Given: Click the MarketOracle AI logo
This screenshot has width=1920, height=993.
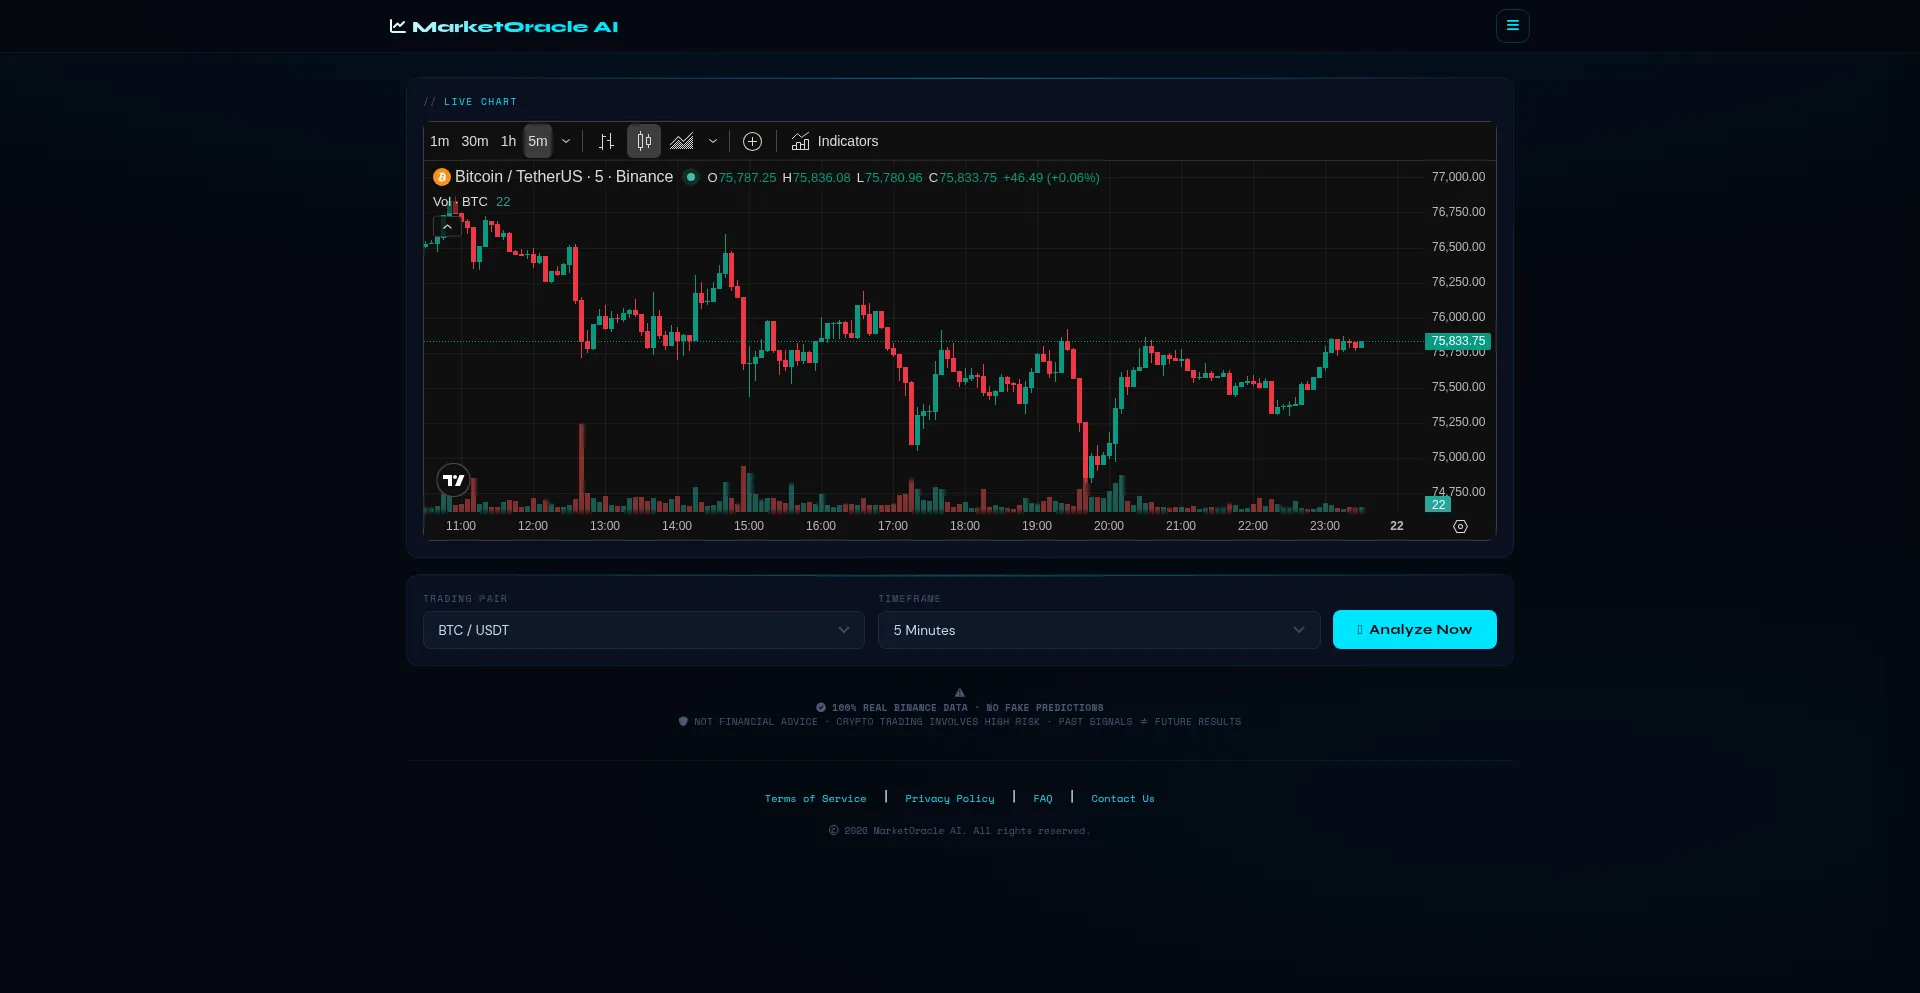Looking at the screenshot, I should click(x=504, y=27).
